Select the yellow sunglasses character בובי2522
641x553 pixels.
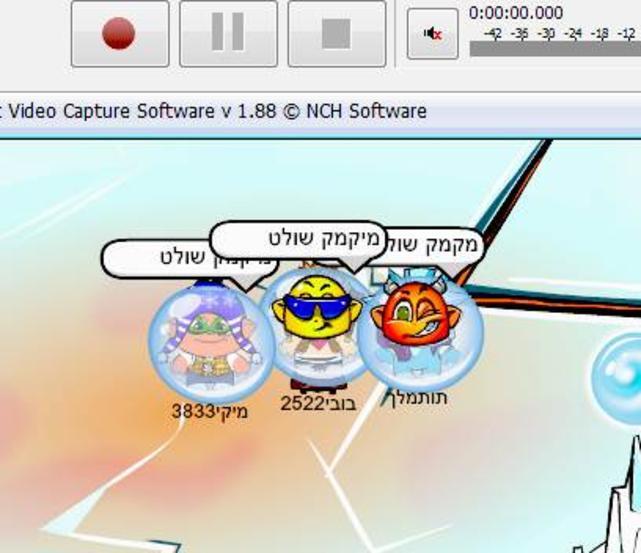[x=317, y=327]
